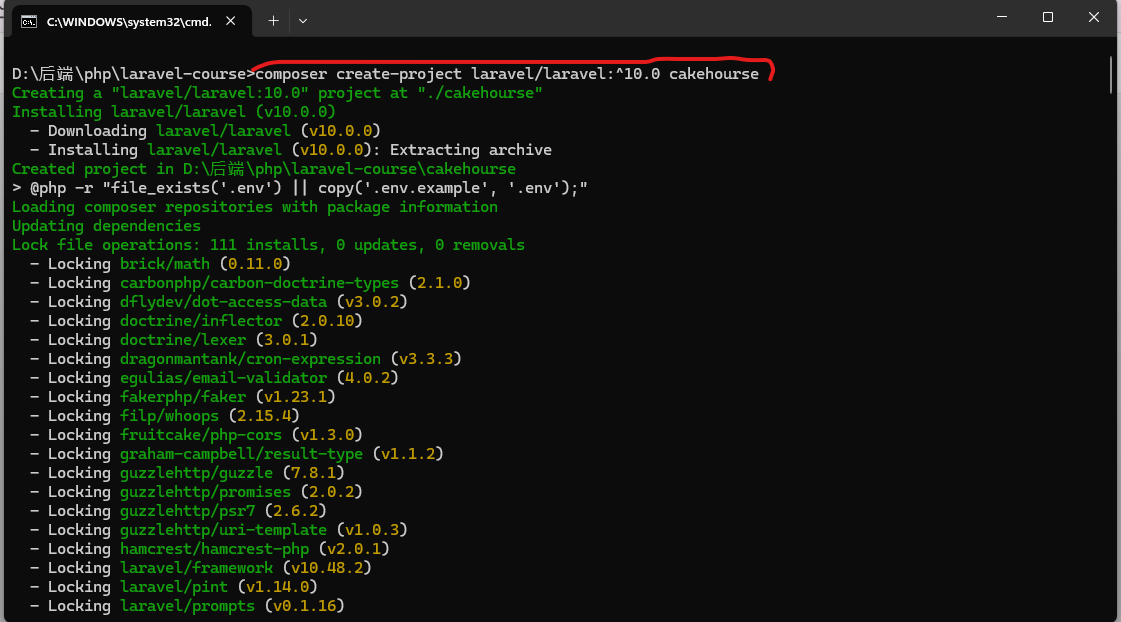Click line "Installing laravel/laravel (v10.0.0)"
This screenshot has height=622, width=1121.
click(174, 112)
